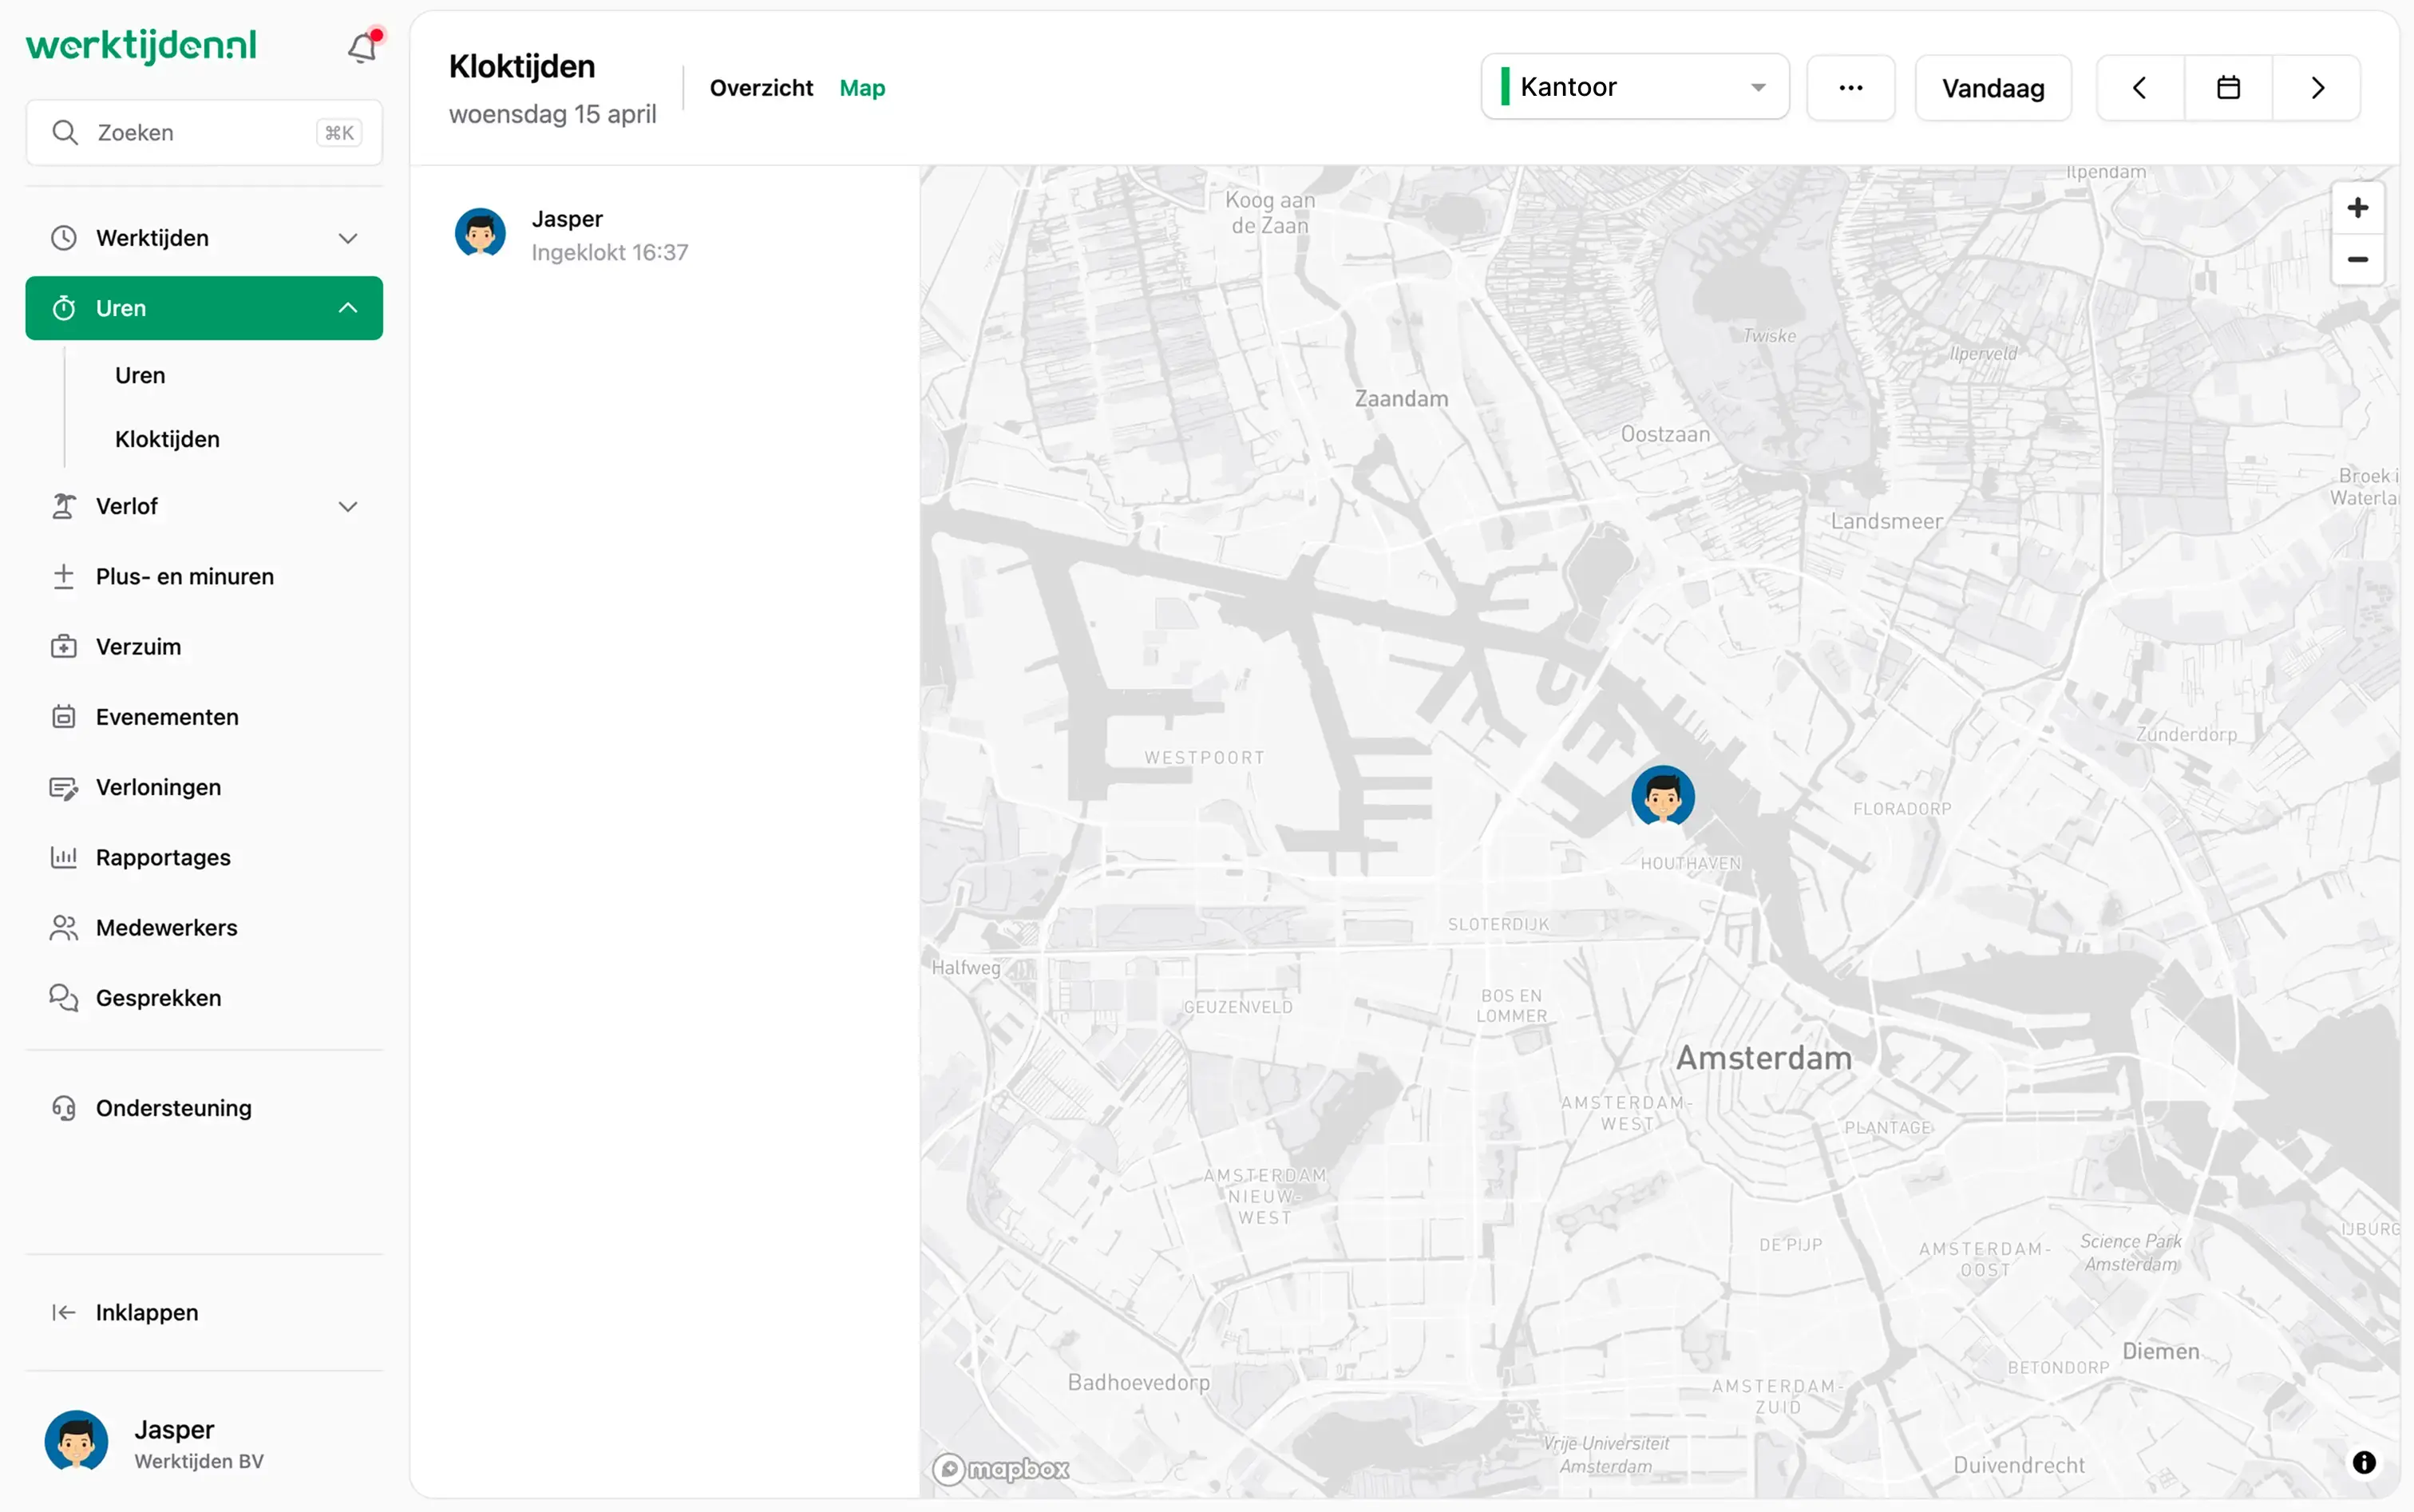The width and height of the screenshot is (2414, 1512).
Task: Open the more options ellipsis menu
Action: coord(1850,87)
